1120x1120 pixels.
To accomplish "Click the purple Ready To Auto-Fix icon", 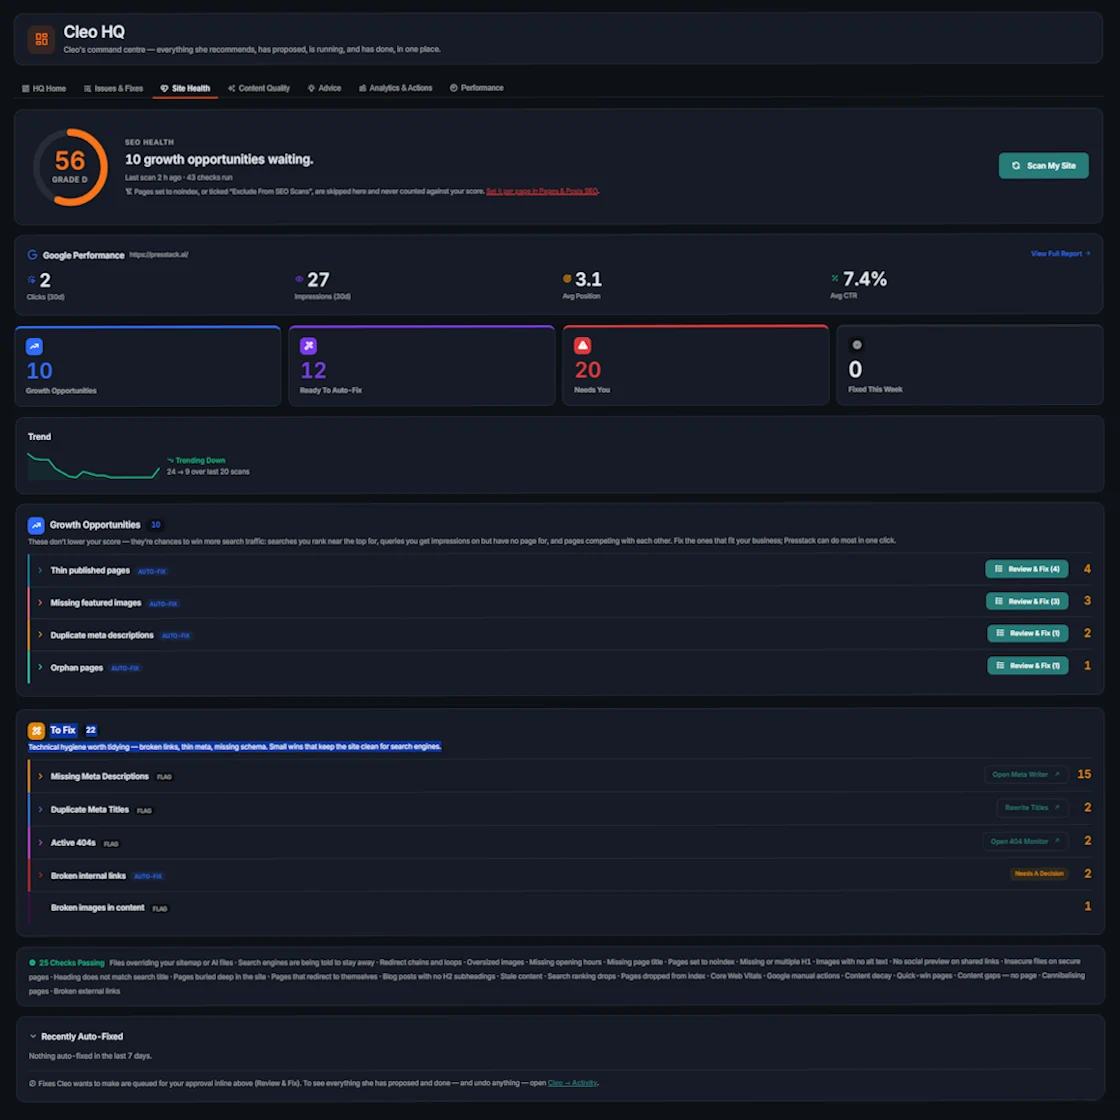I will [x=309, y=346].
